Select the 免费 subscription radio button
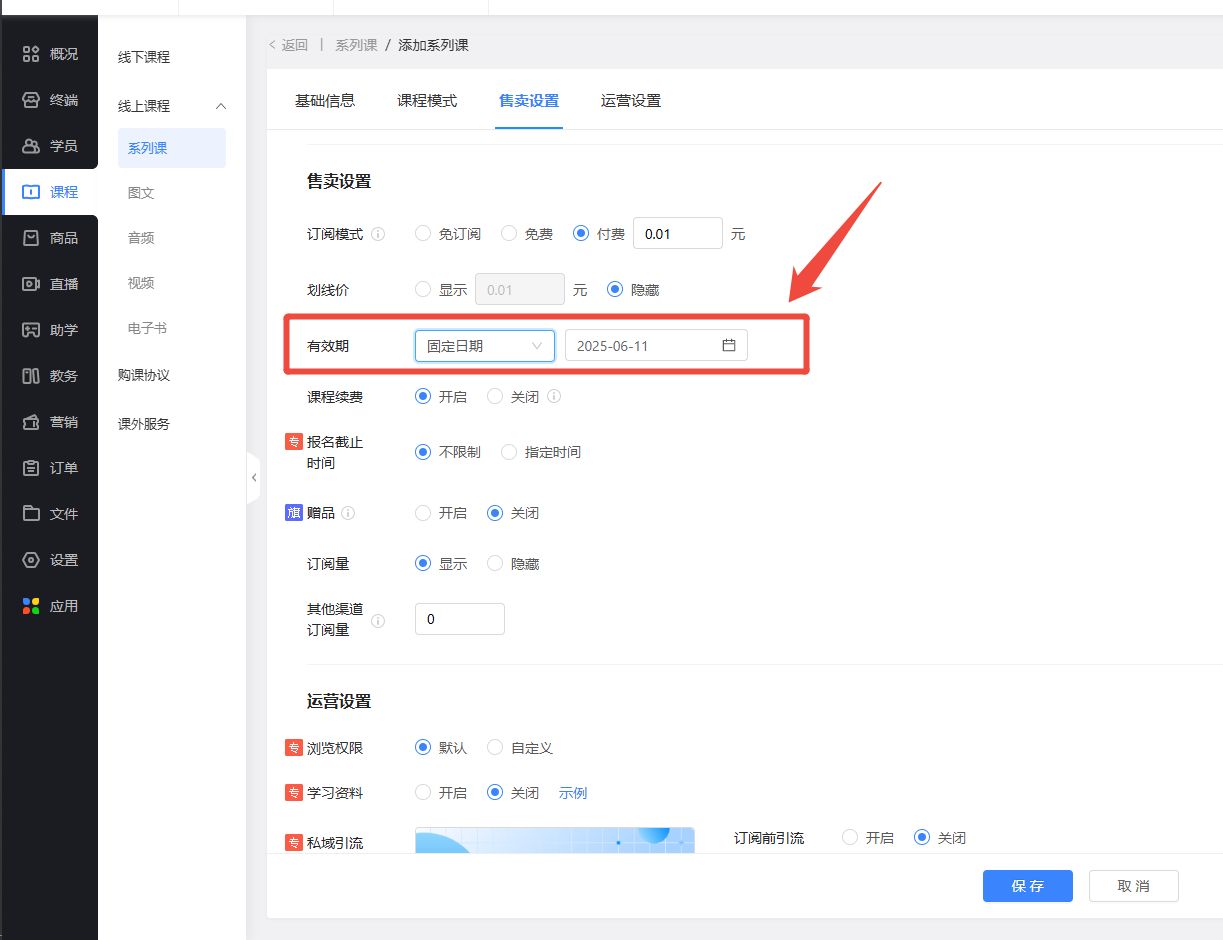The height and width of the screenshot is (940, 1223). pyautogui.click(x=509, y=234)
